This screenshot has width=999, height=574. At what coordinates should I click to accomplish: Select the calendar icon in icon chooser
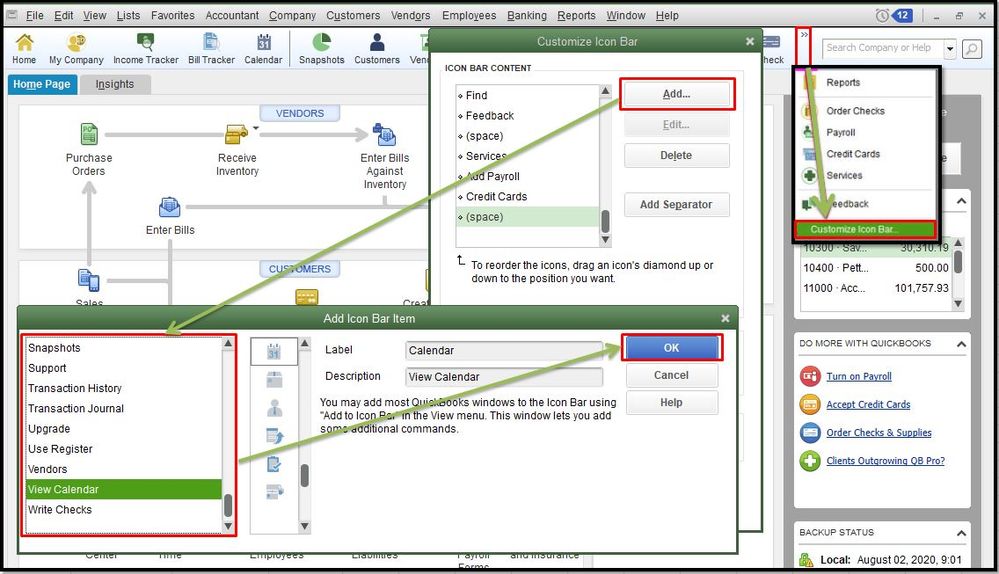pyautogui.click(x=274, y=352)
